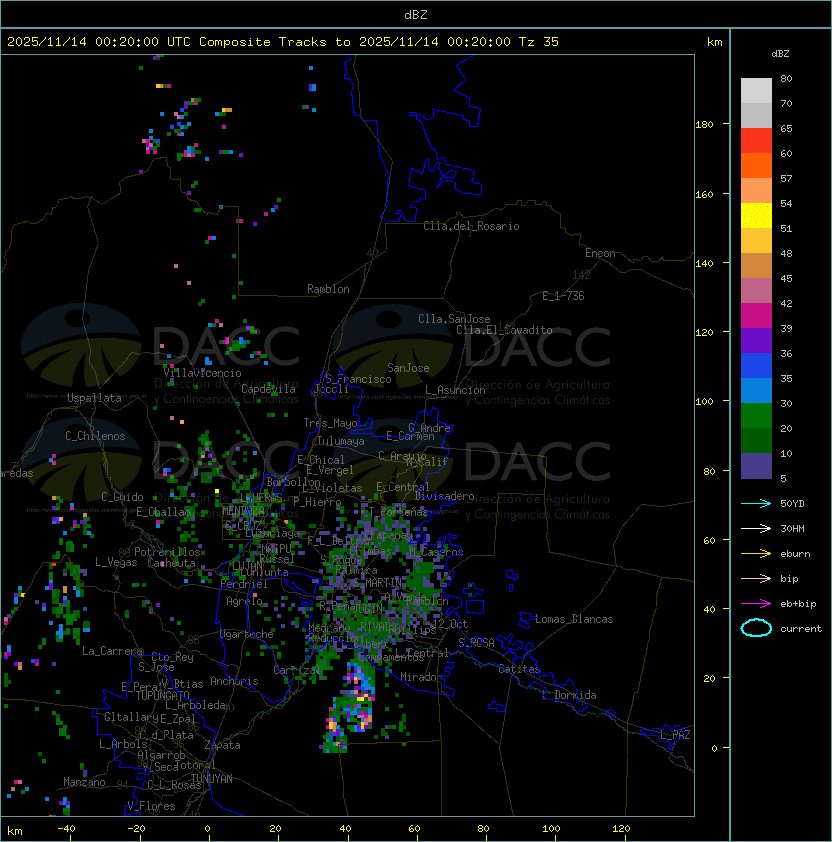Pick the violet 36-39 dBZ color band

click(756, 340)
